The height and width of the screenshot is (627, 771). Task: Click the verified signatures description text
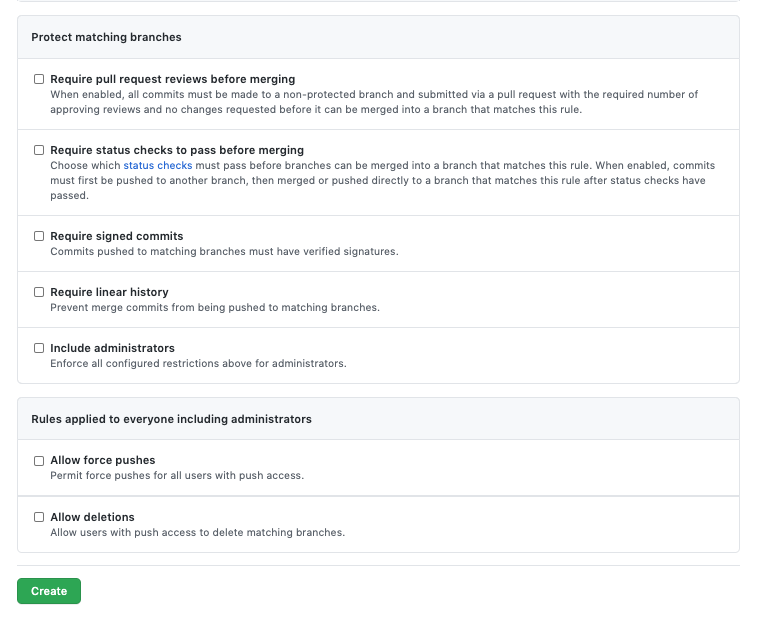coord(224,251)
